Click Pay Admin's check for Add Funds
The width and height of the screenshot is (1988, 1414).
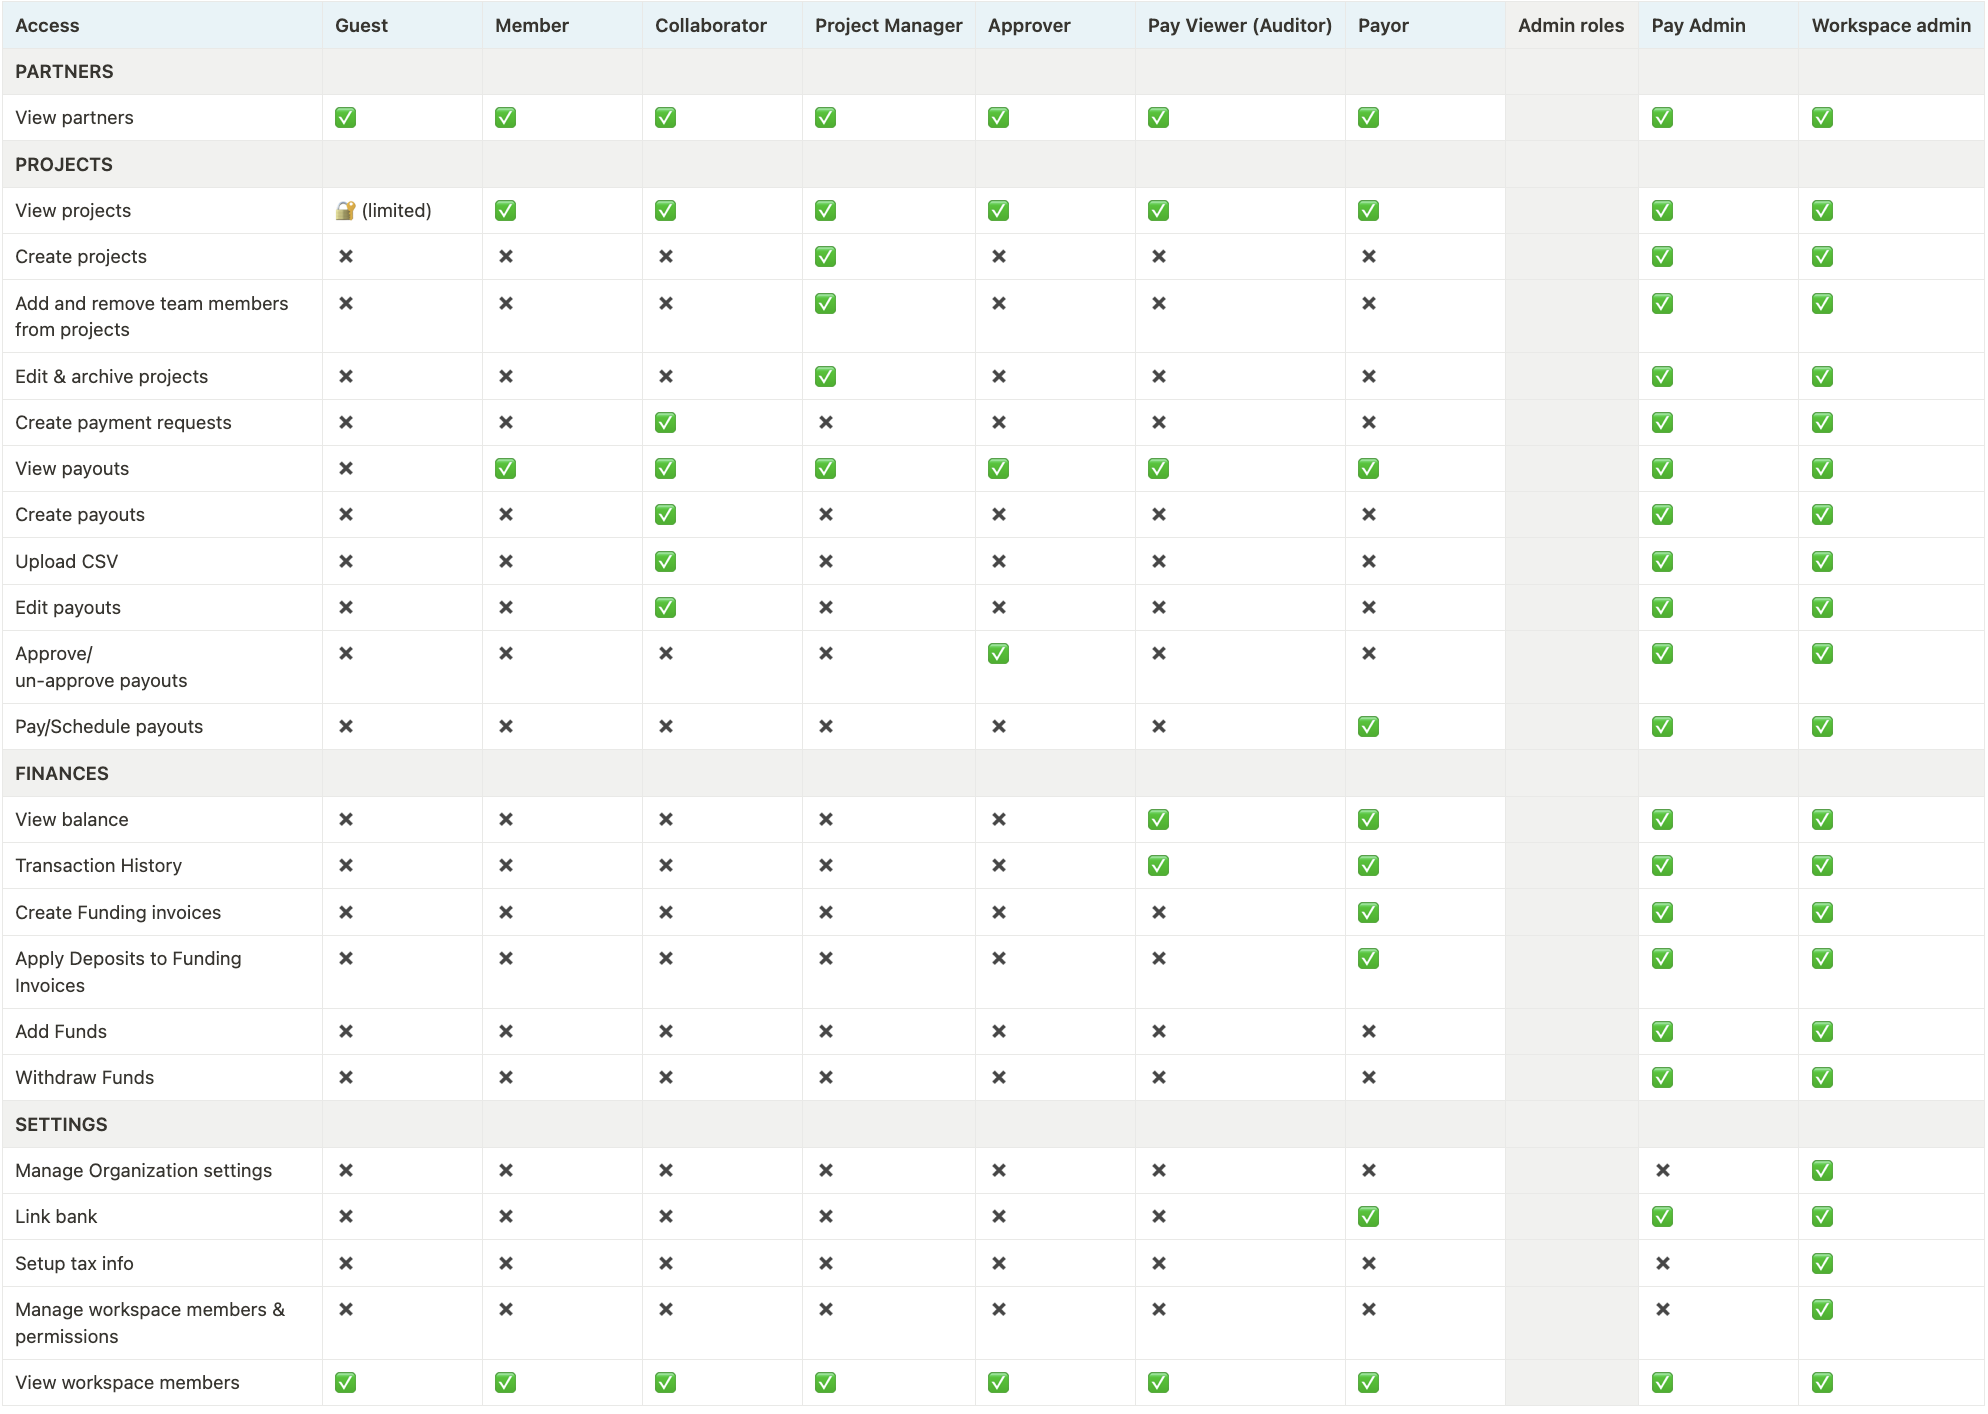pyautogui.click(x=1662, y=1032)
